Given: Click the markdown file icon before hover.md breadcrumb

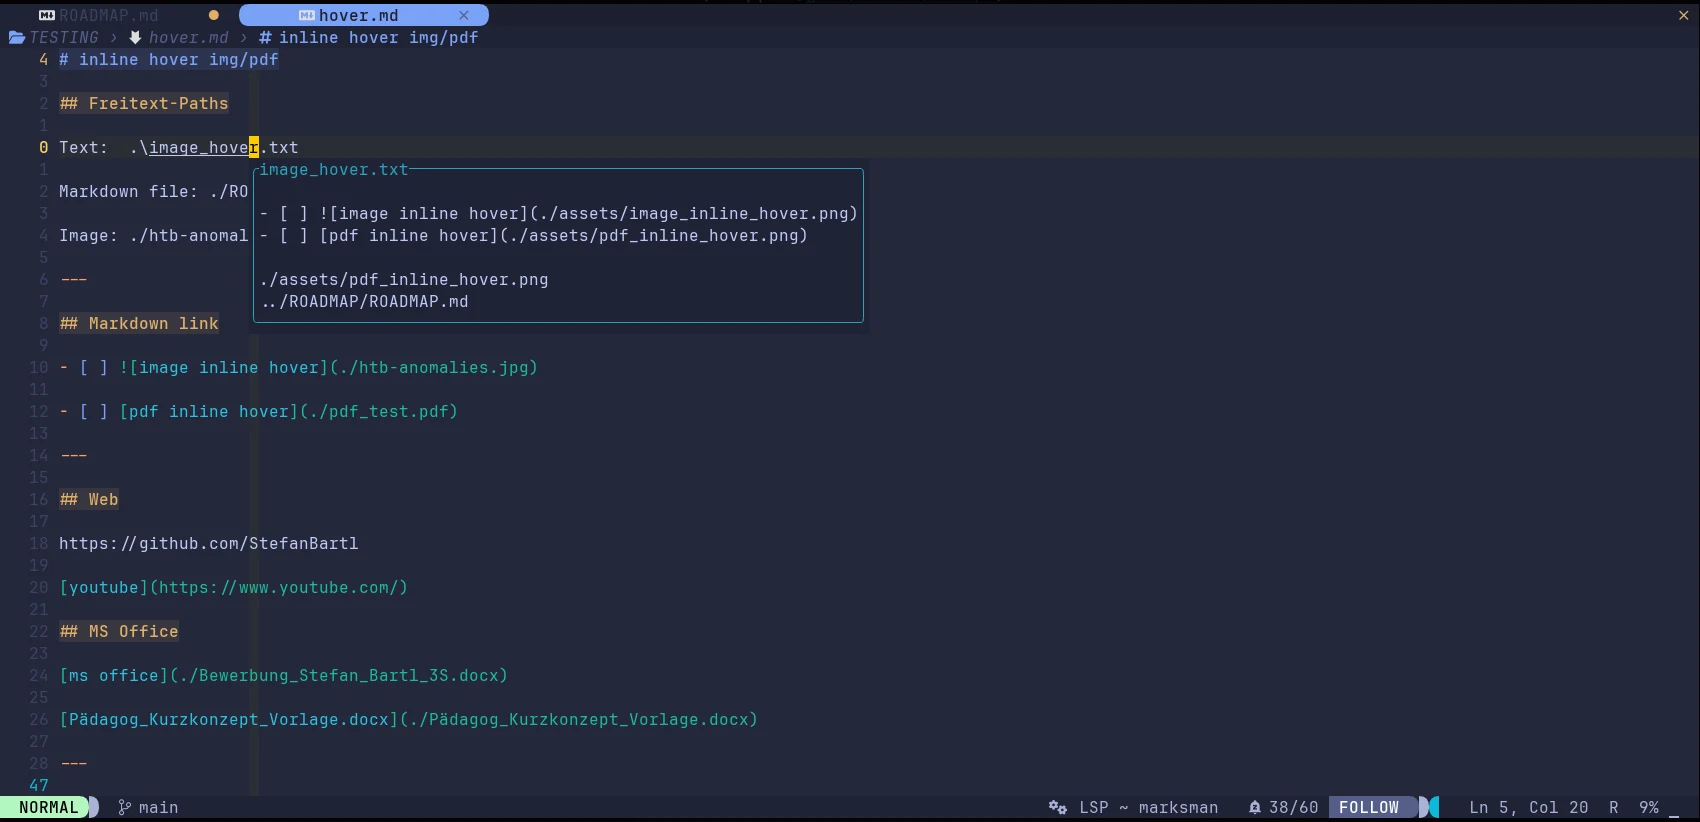Looking at the screenshot, I should (135, 37).
